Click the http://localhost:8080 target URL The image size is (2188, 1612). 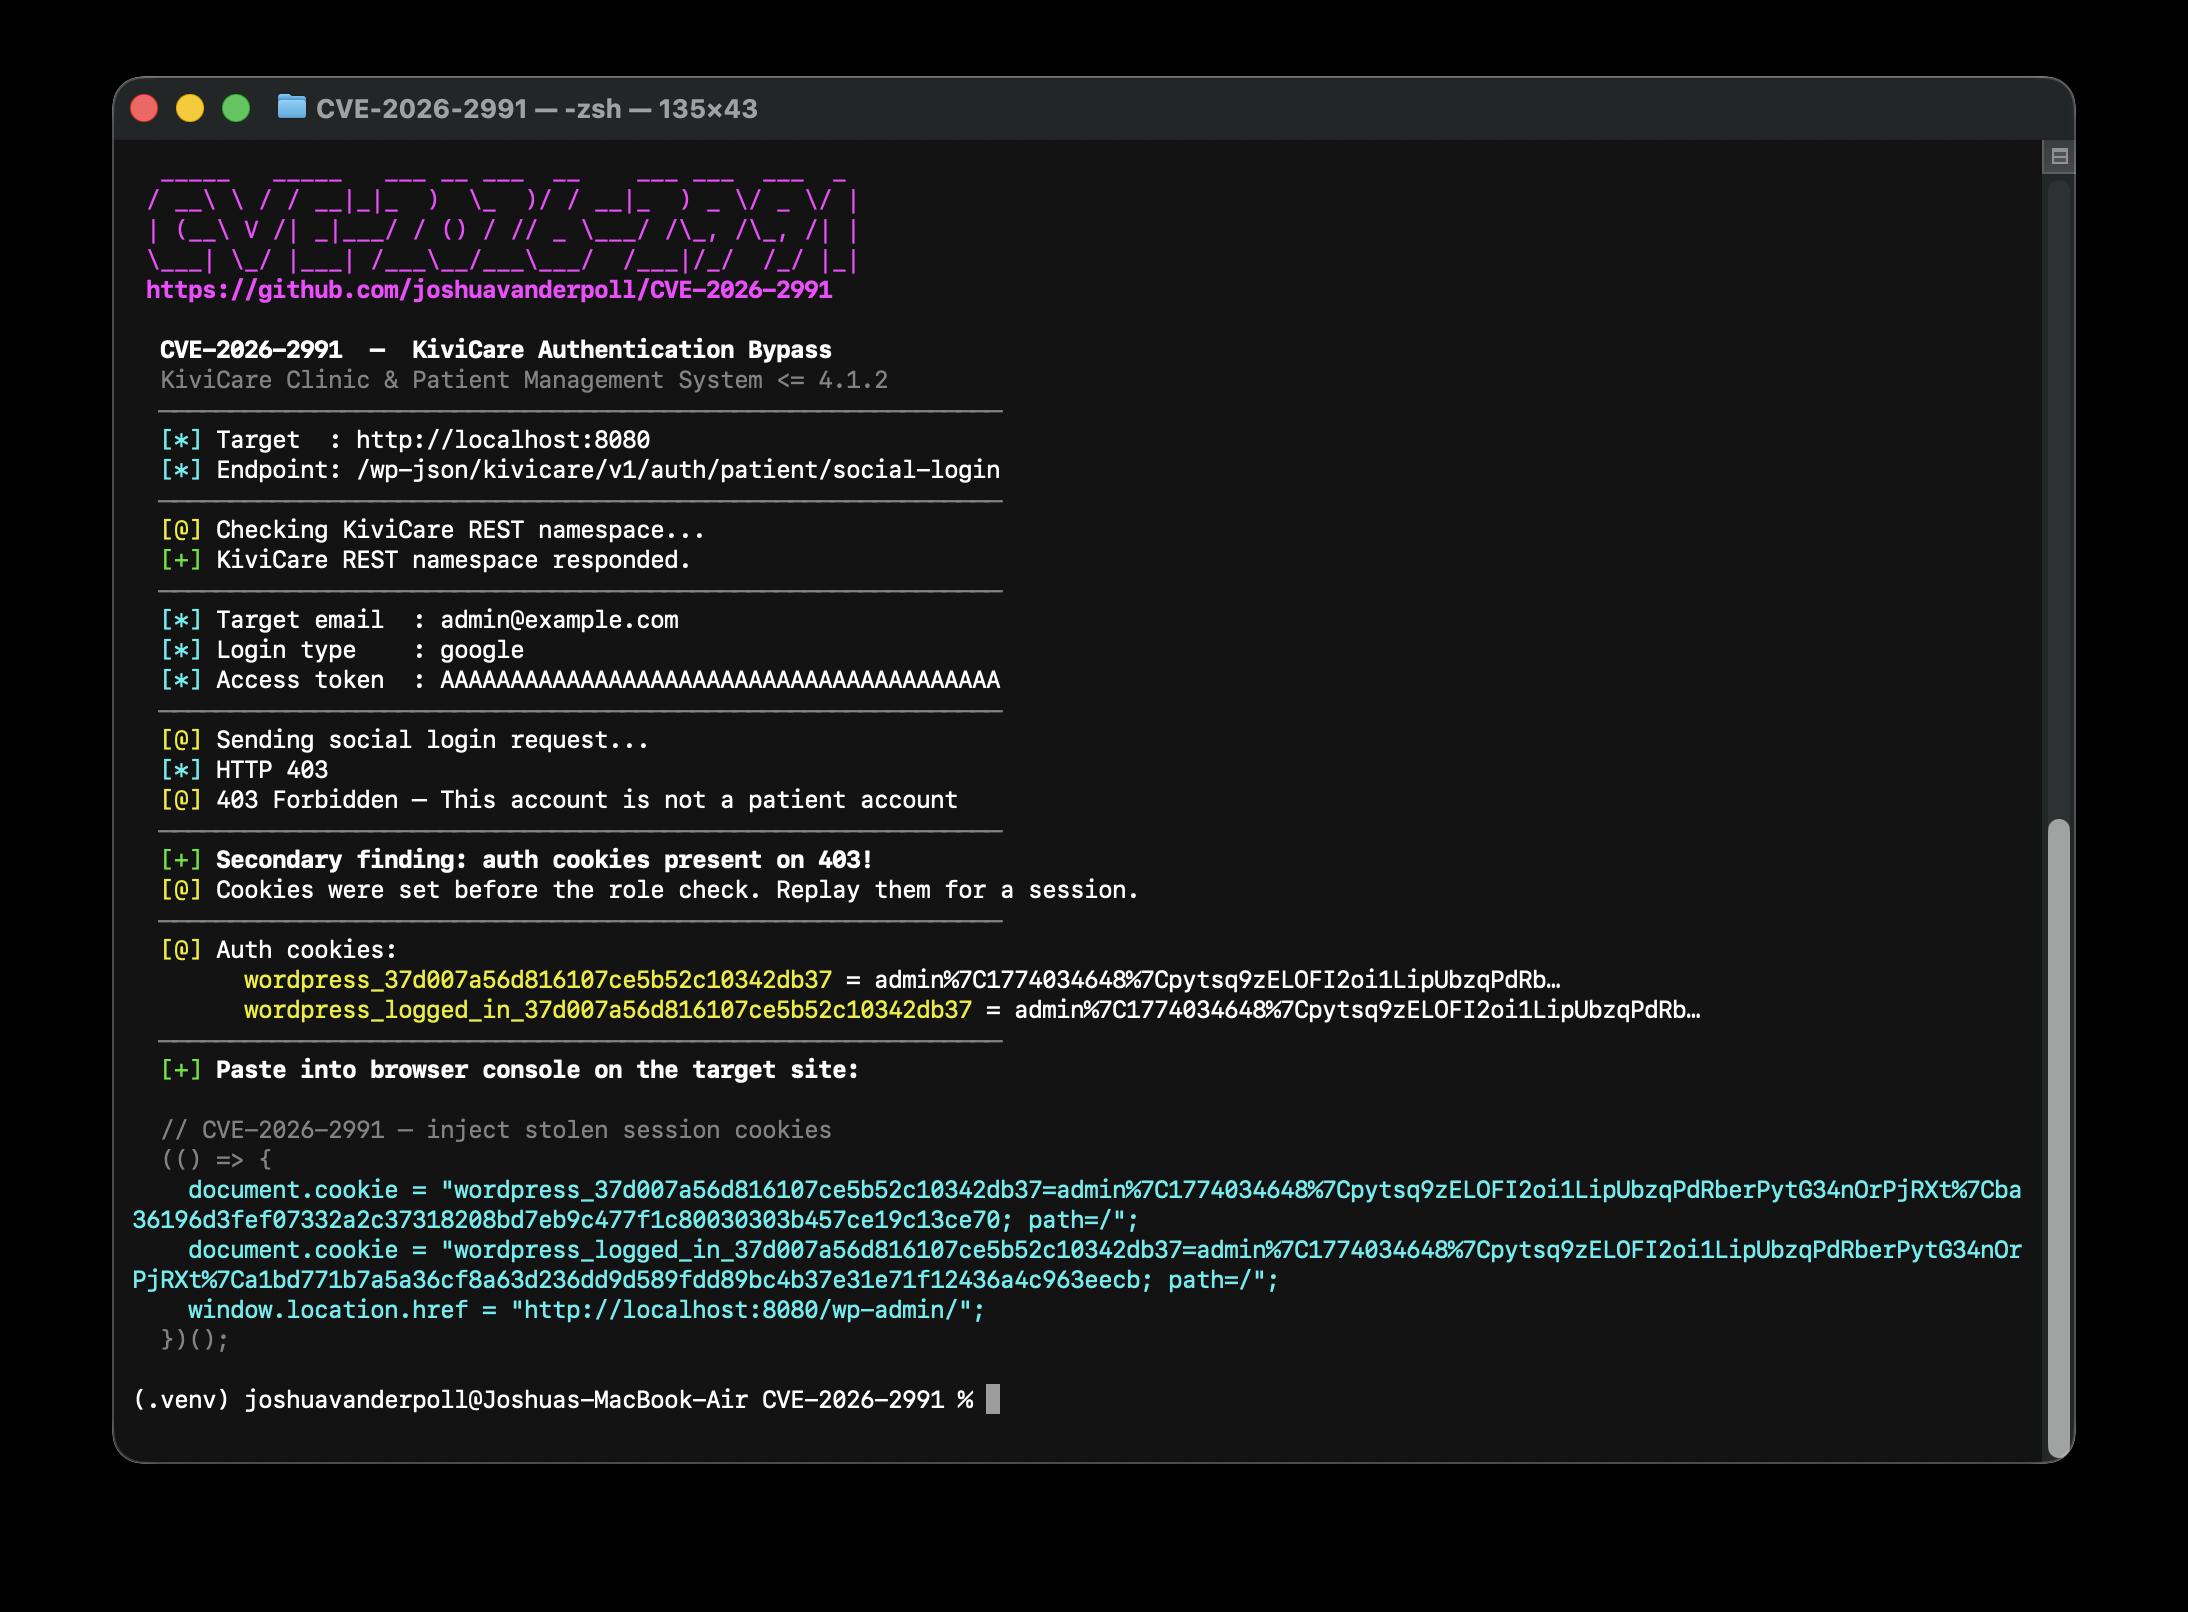coord(502,440)
